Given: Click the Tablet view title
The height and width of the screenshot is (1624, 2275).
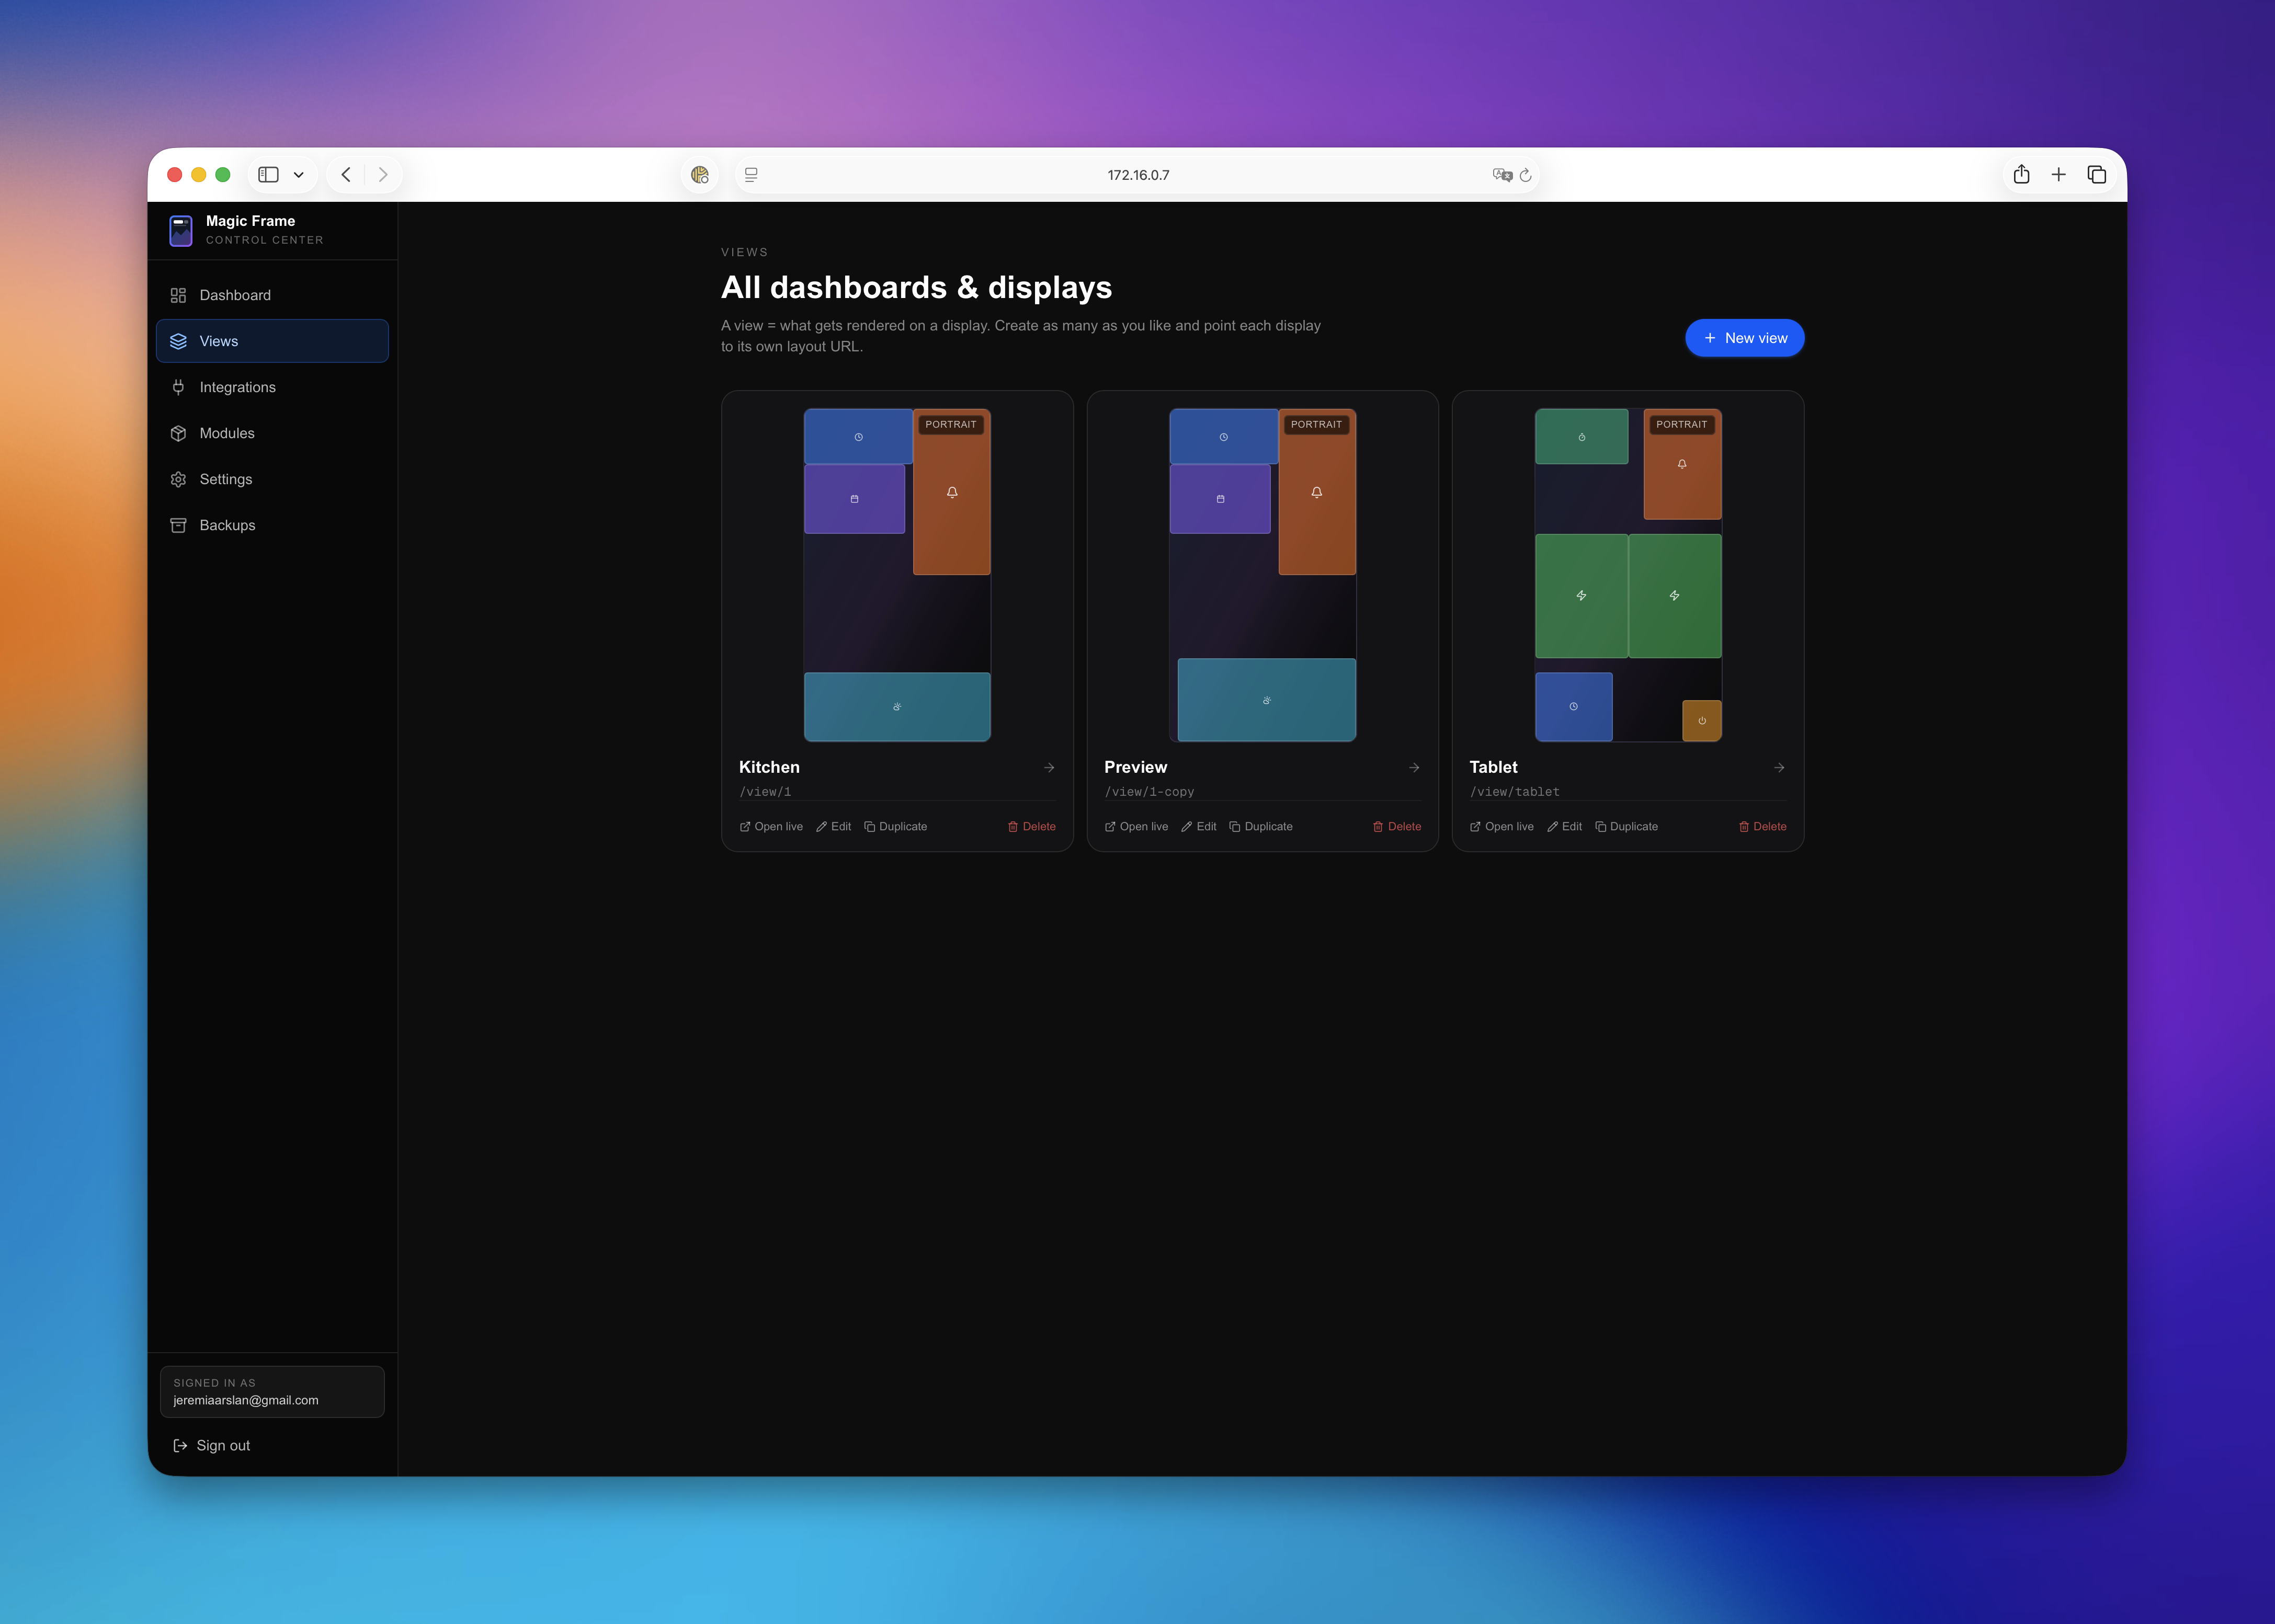Looking at the screenshot, I should tap(1493, 767).
